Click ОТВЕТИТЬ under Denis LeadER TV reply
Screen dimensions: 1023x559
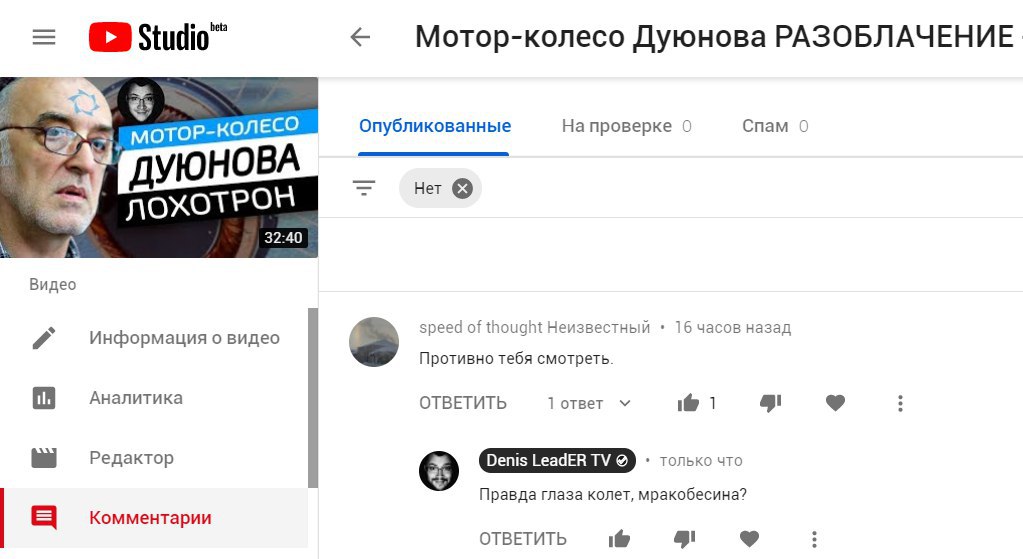click(x=523, y=539)
